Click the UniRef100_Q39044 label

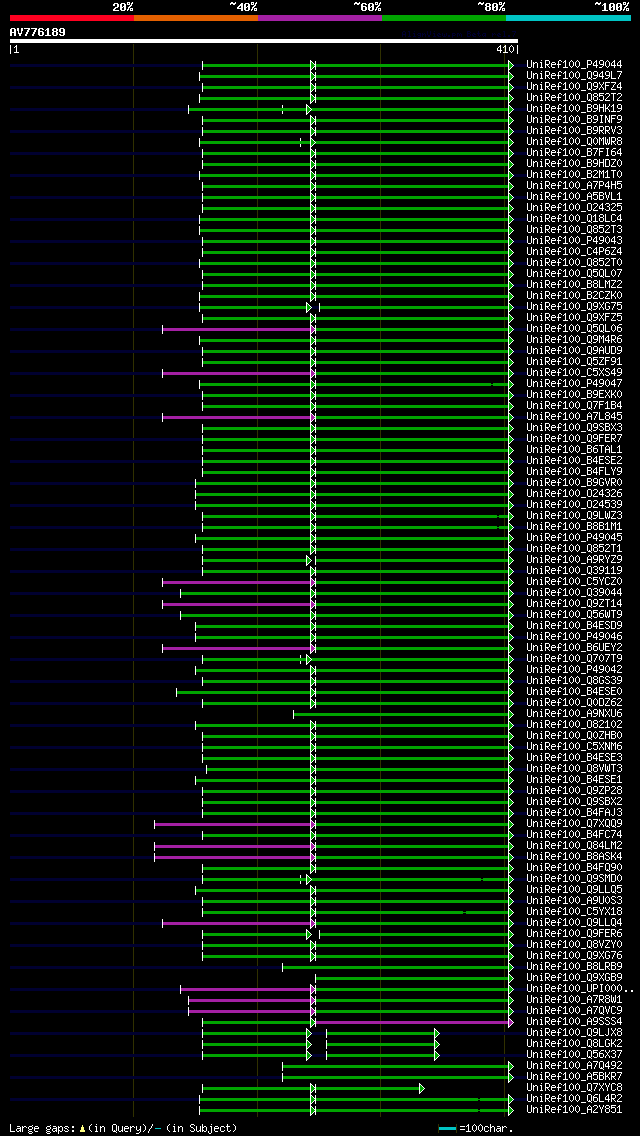[574, 593]
